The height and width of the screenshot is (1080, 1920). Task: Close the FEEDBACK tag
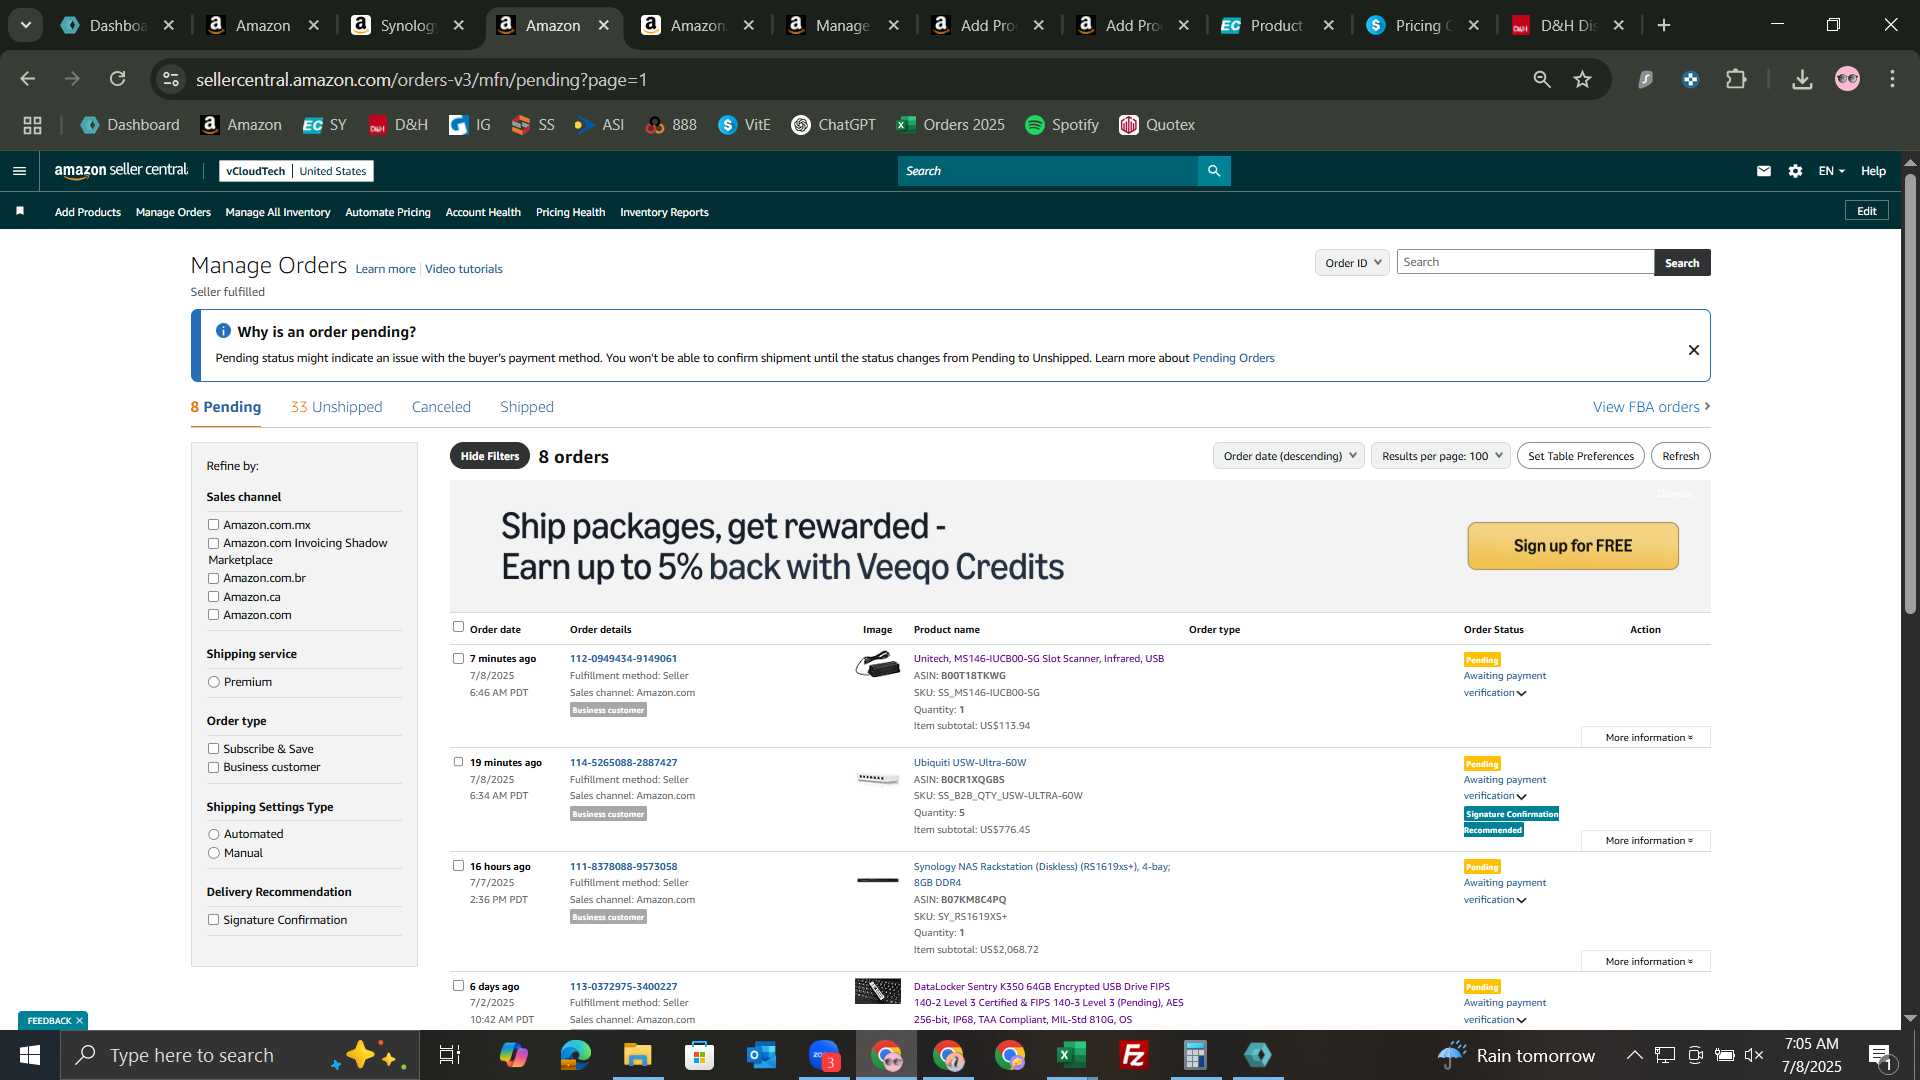79,1020
